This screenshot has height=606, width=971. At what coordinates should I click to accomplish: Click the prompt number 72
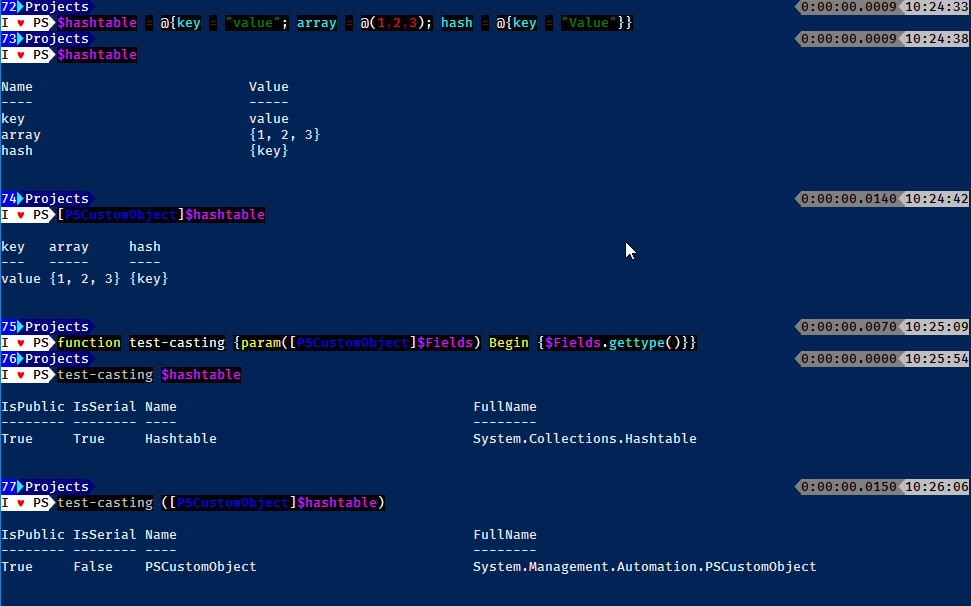tap(9, 7)
